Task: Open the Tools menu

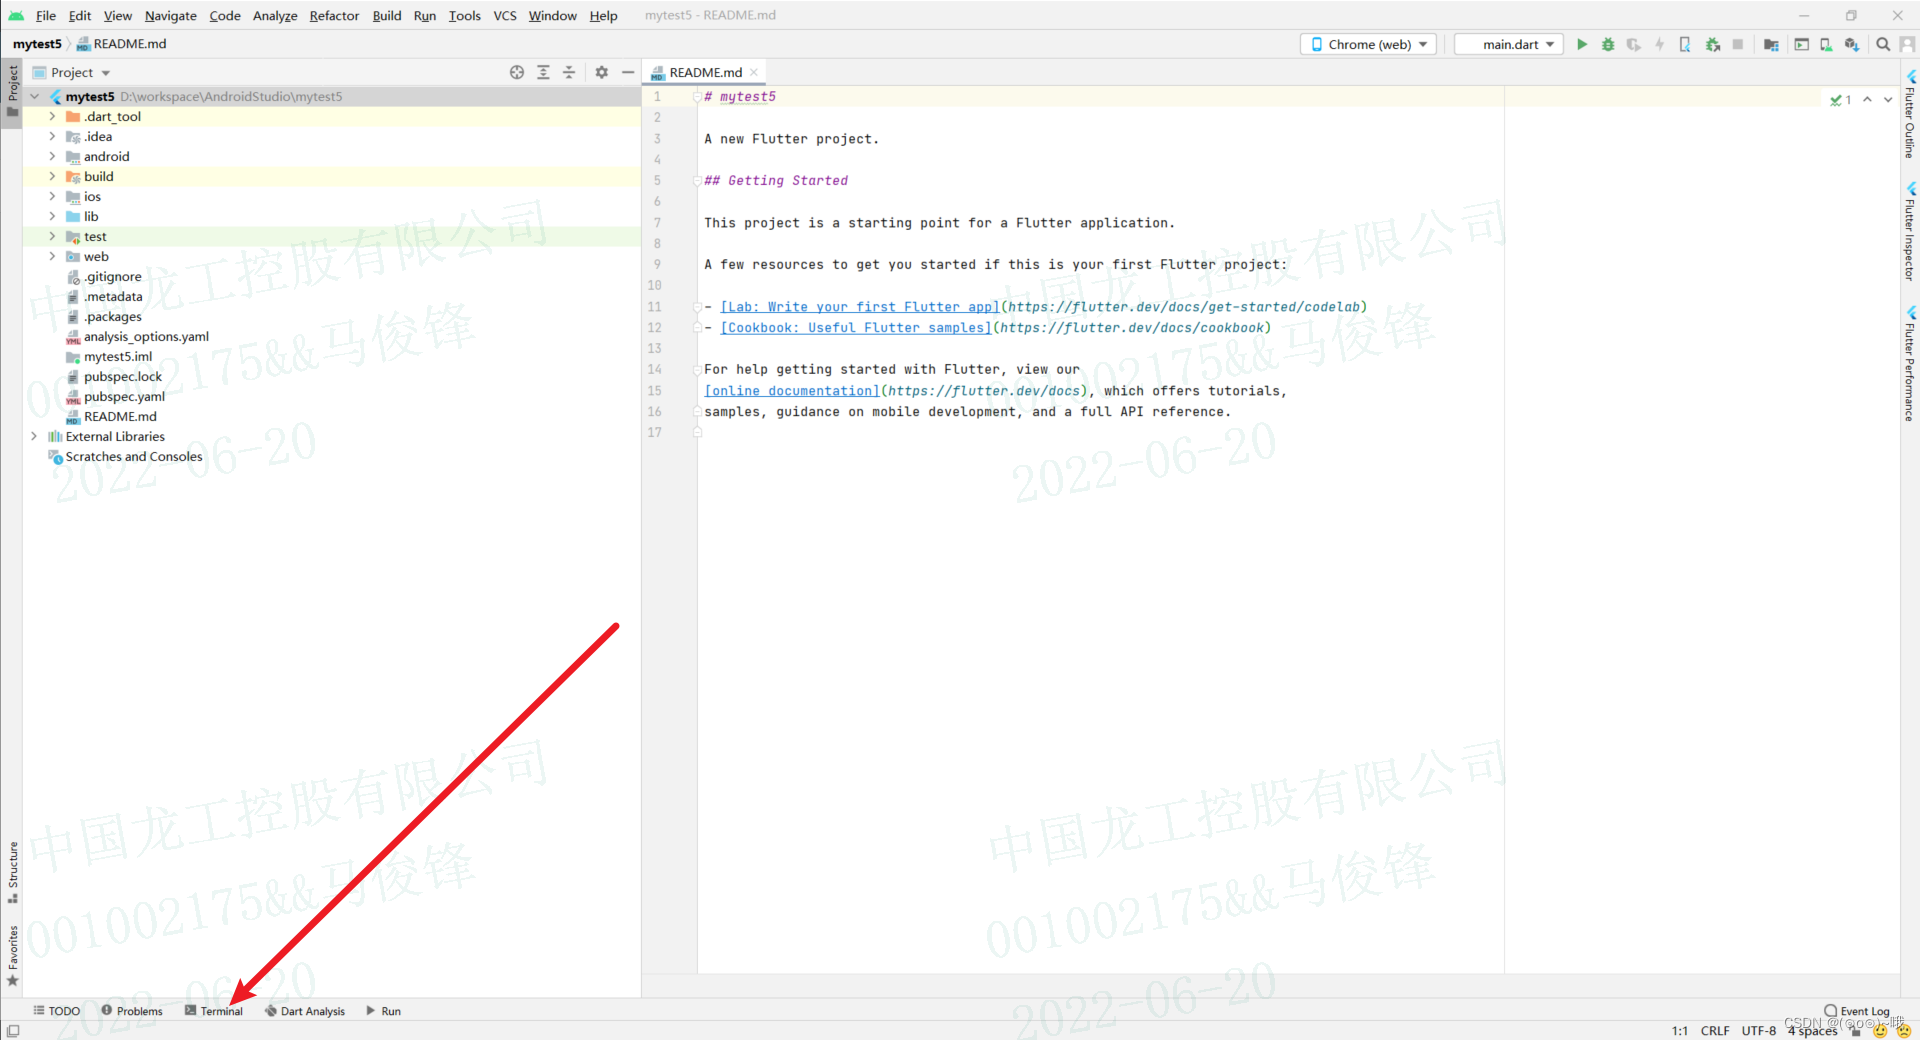Action: [x=464, y=16]
